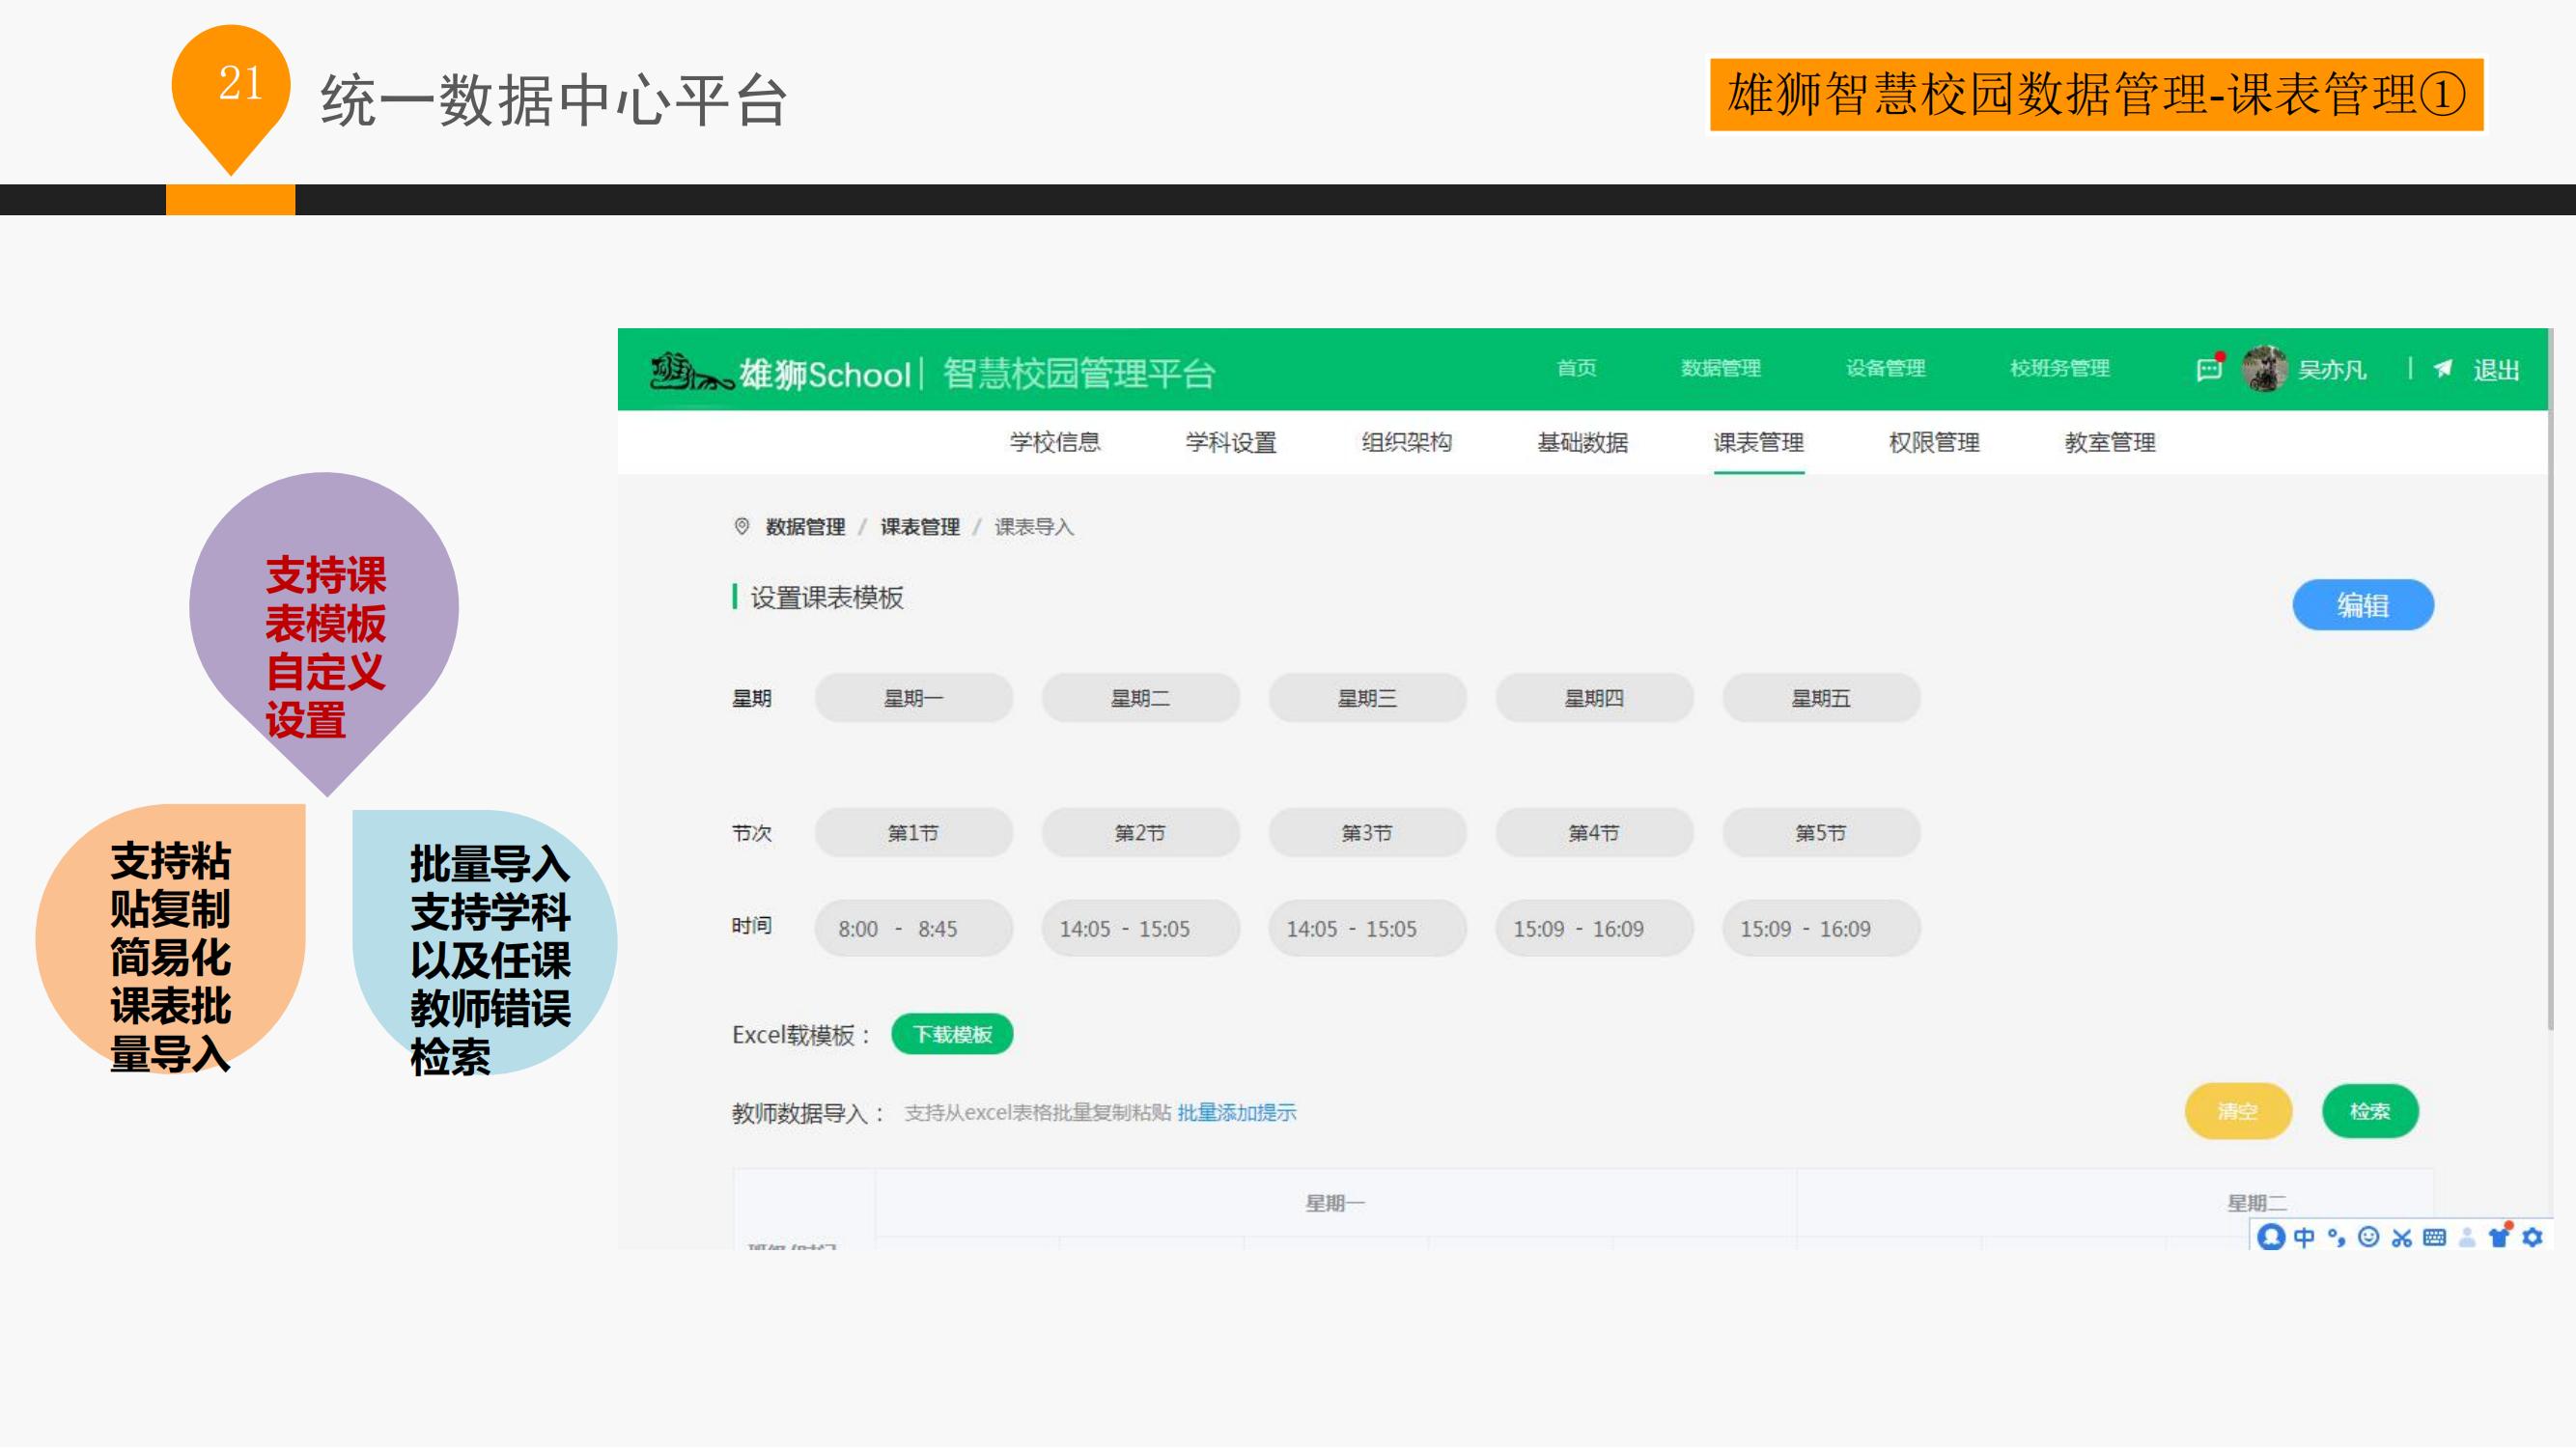
Task: Open the IME skin shirt icon
Action: [2499, 1236]
